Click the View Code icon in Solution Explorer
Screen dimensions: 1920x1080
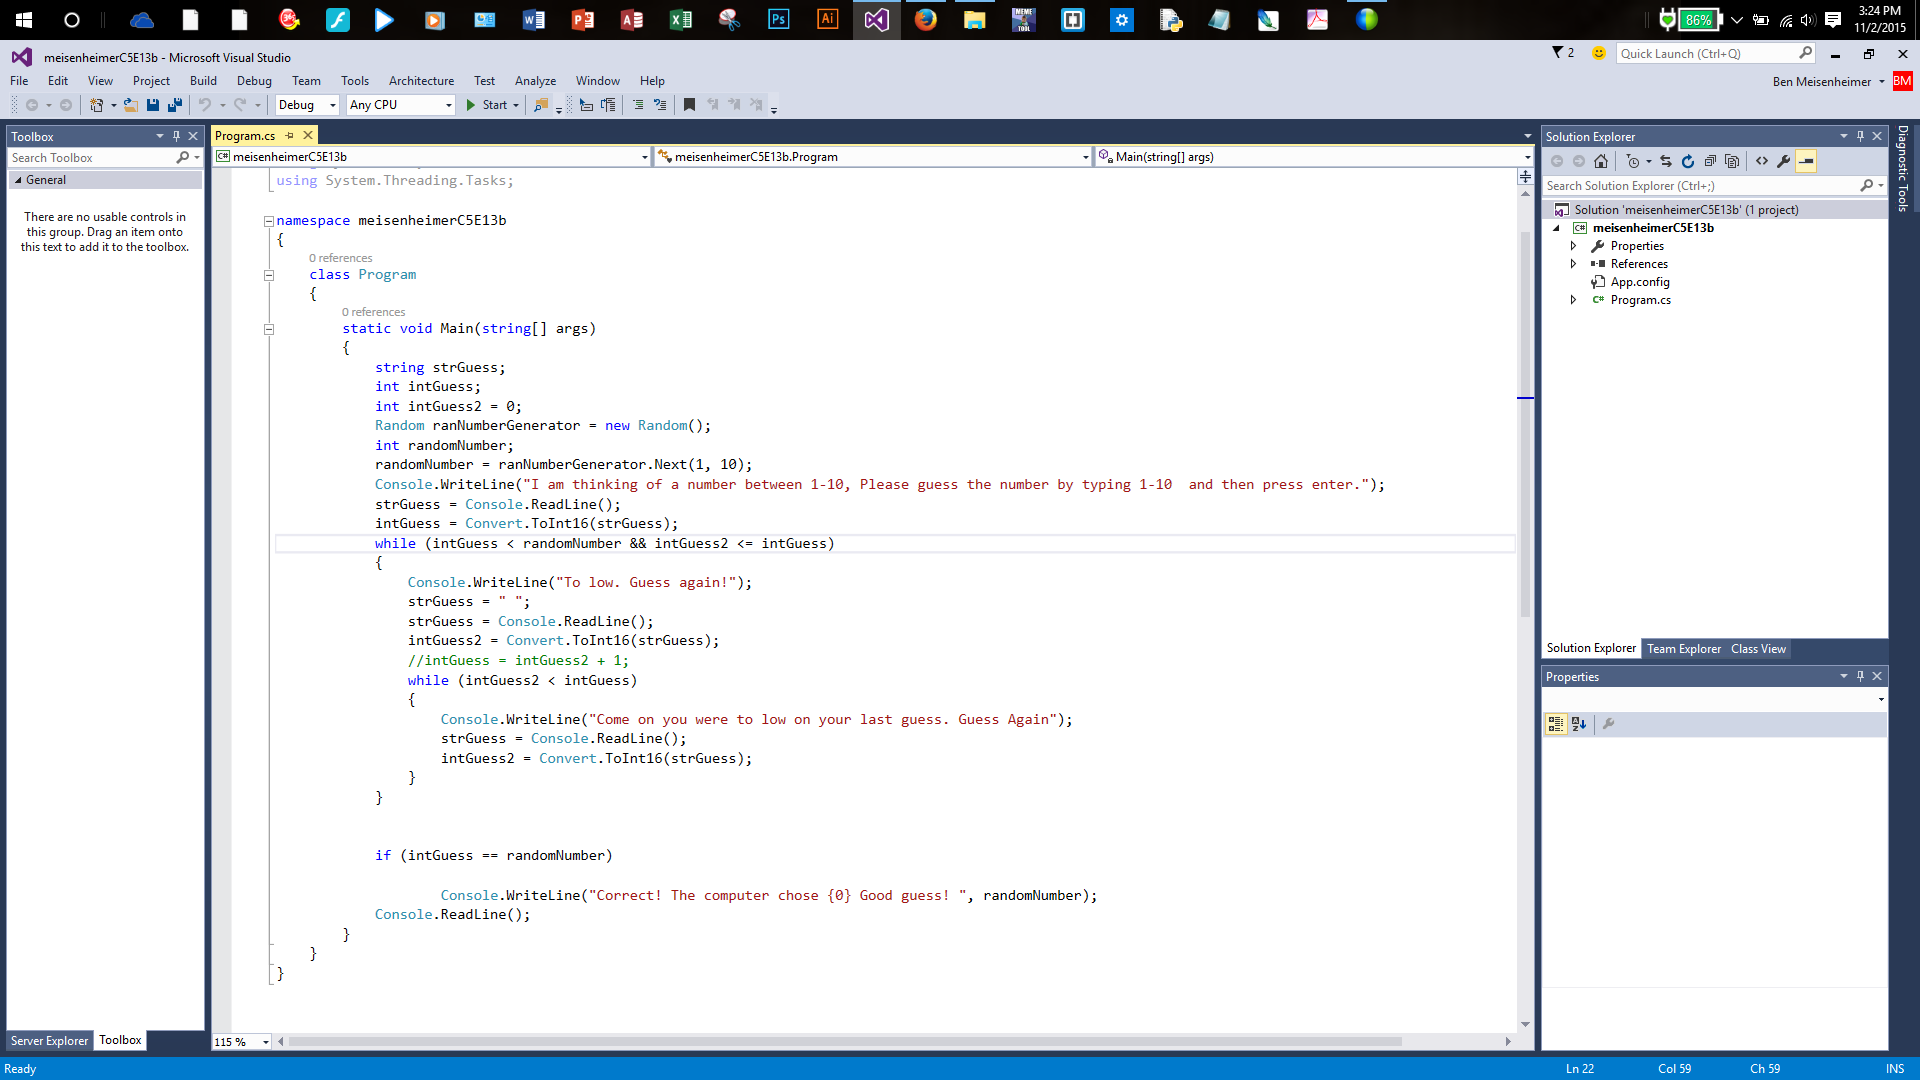click(1762, 161)
